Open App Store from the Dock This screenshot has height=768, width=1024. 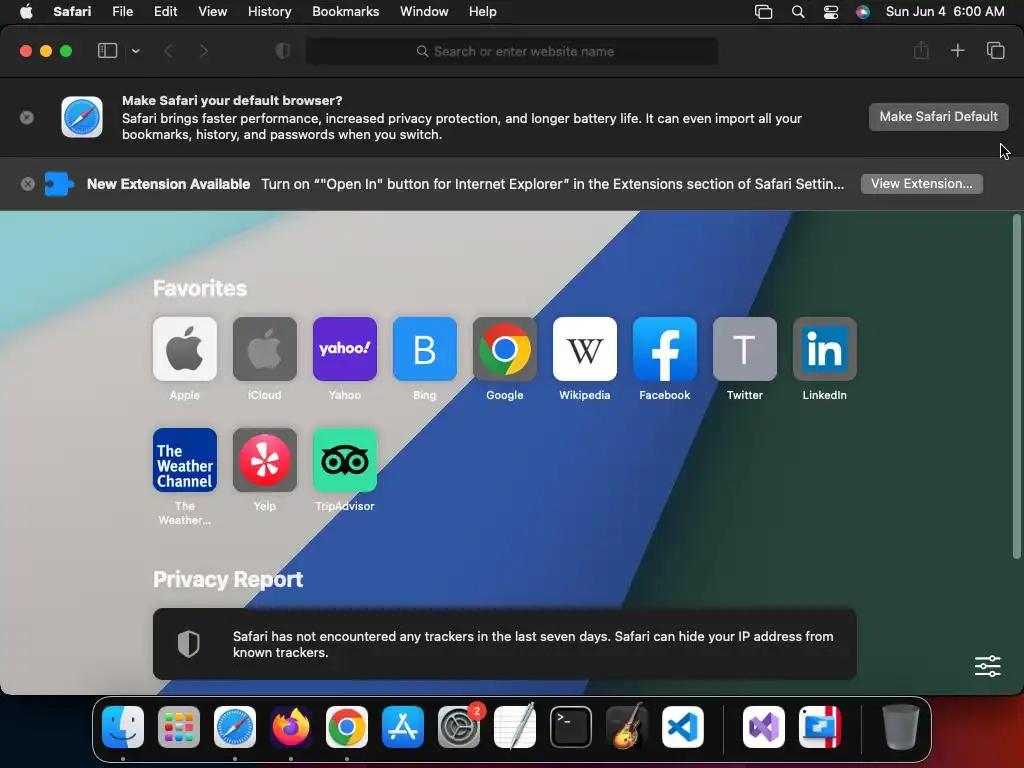[x=403, y=727]
